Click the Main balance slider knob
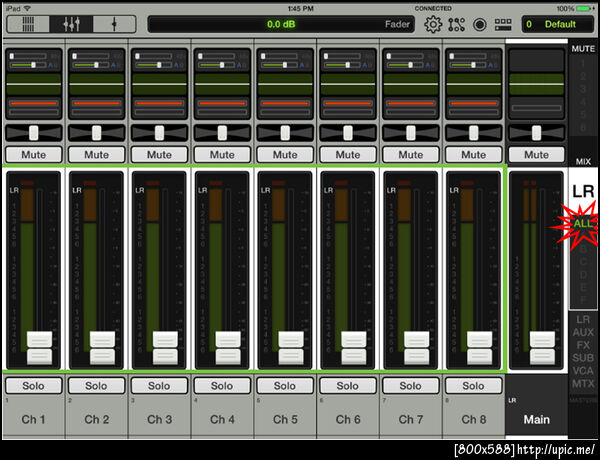This screenshot has height=460, width=600. 536,133
